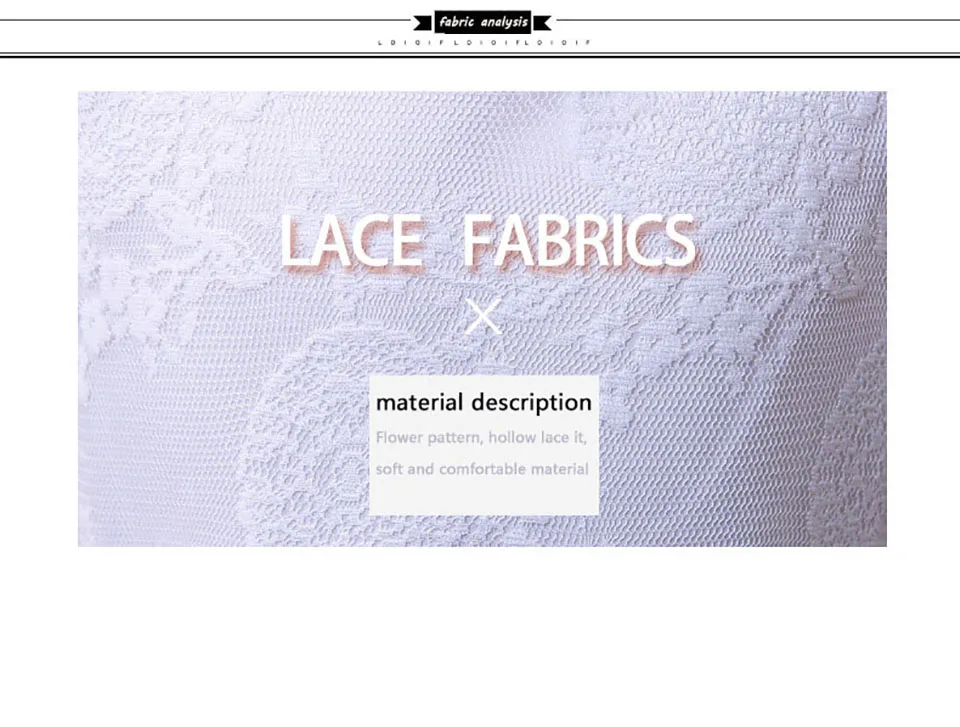The width and height of the screenshot is (960, 727).
Task: Select the "LACE FABRICS" headline text
Action: coord(488,241)
